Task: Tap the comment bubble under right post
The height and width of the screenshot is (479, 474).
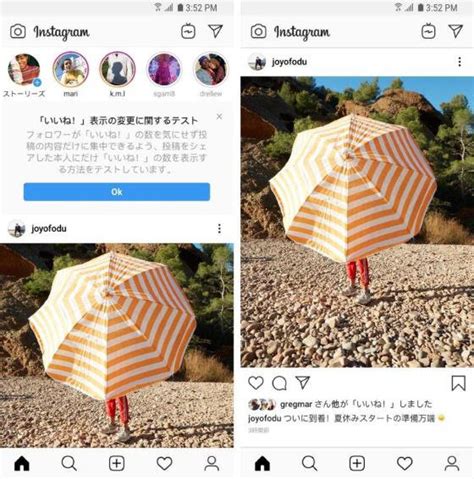Action: pyautogui.click(x=279, y=383)
